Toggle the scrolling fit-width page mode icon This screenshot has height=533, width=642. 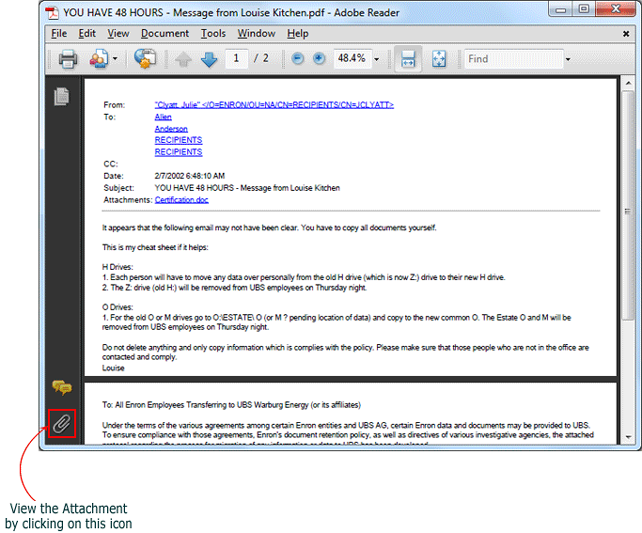point(408,59)
